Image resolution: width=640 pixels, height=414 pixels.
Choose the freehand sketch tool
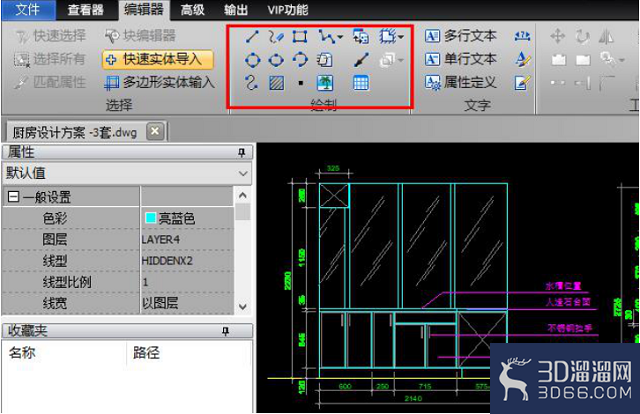(x=276, y=37)
